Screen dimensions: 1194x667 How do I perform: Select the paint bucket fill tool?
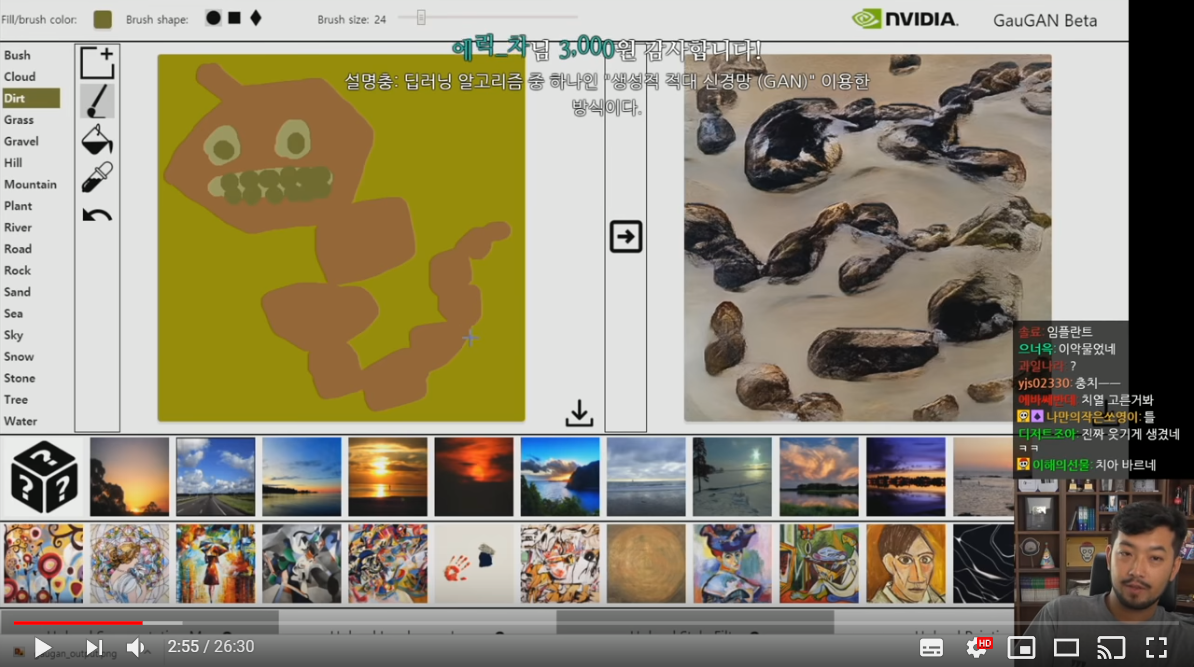pos(97,139)
